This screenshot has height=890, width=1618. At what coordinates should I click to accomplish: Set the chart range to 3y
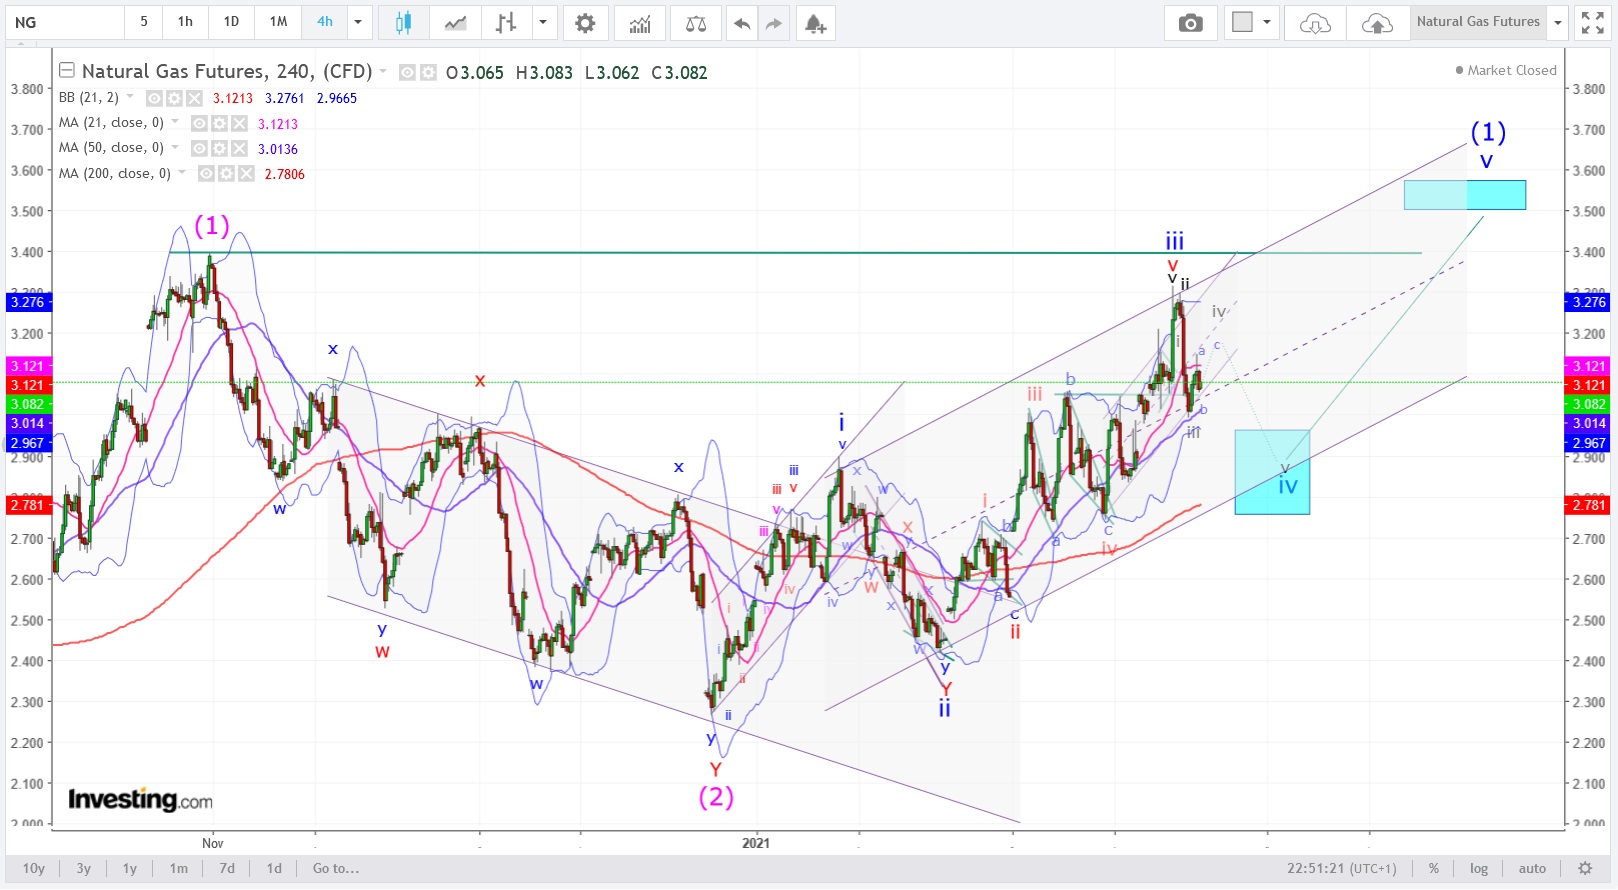tap(84, 868)
